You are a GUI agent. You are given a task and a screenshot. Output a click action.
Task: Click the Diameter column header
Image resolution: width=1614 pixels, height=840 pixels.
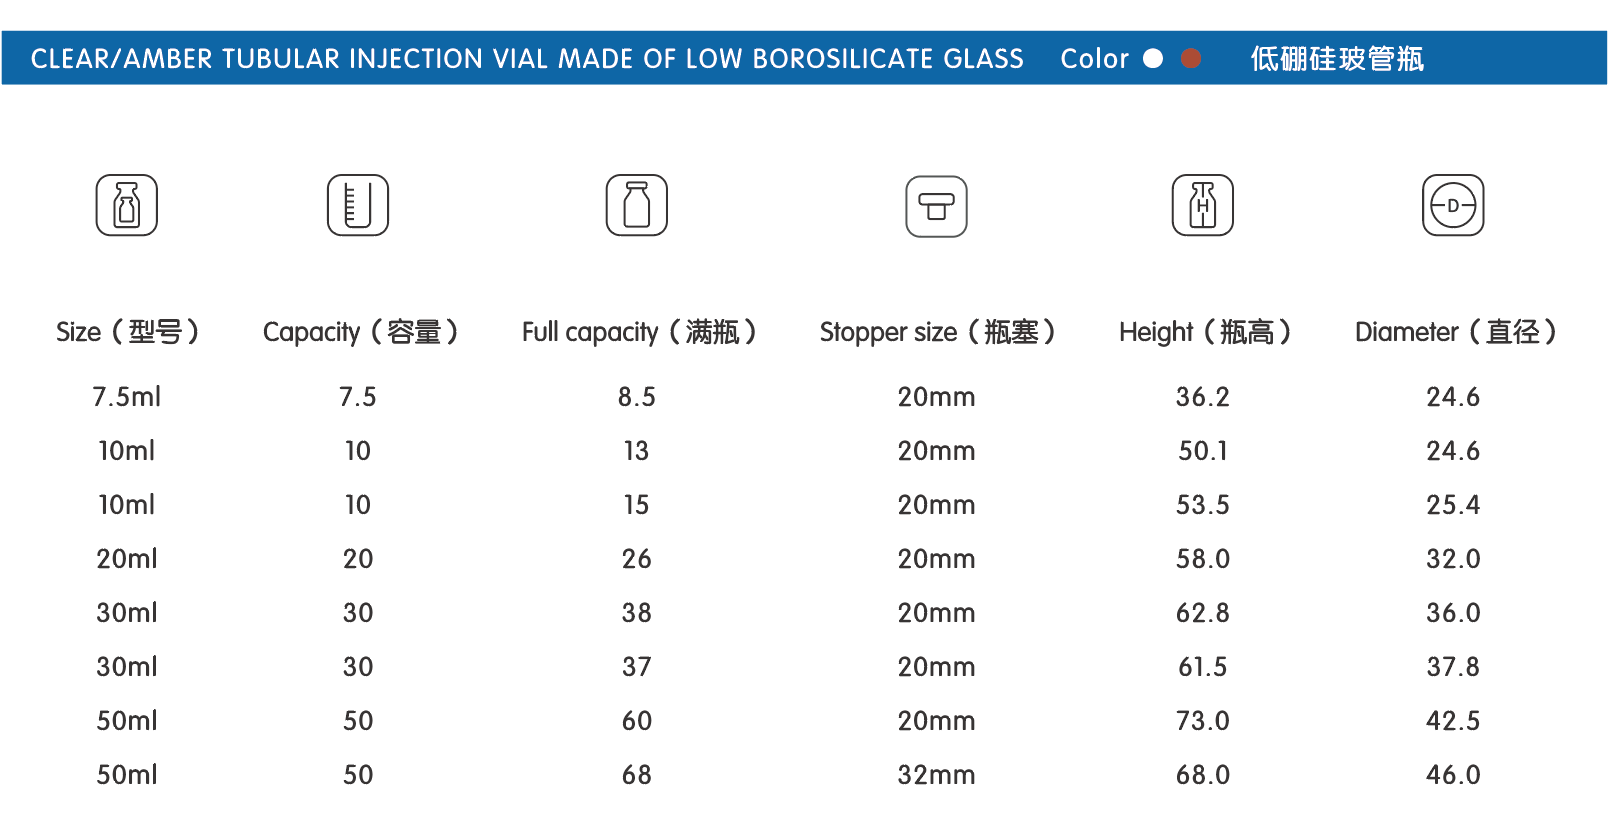[x=1455, y=332]
